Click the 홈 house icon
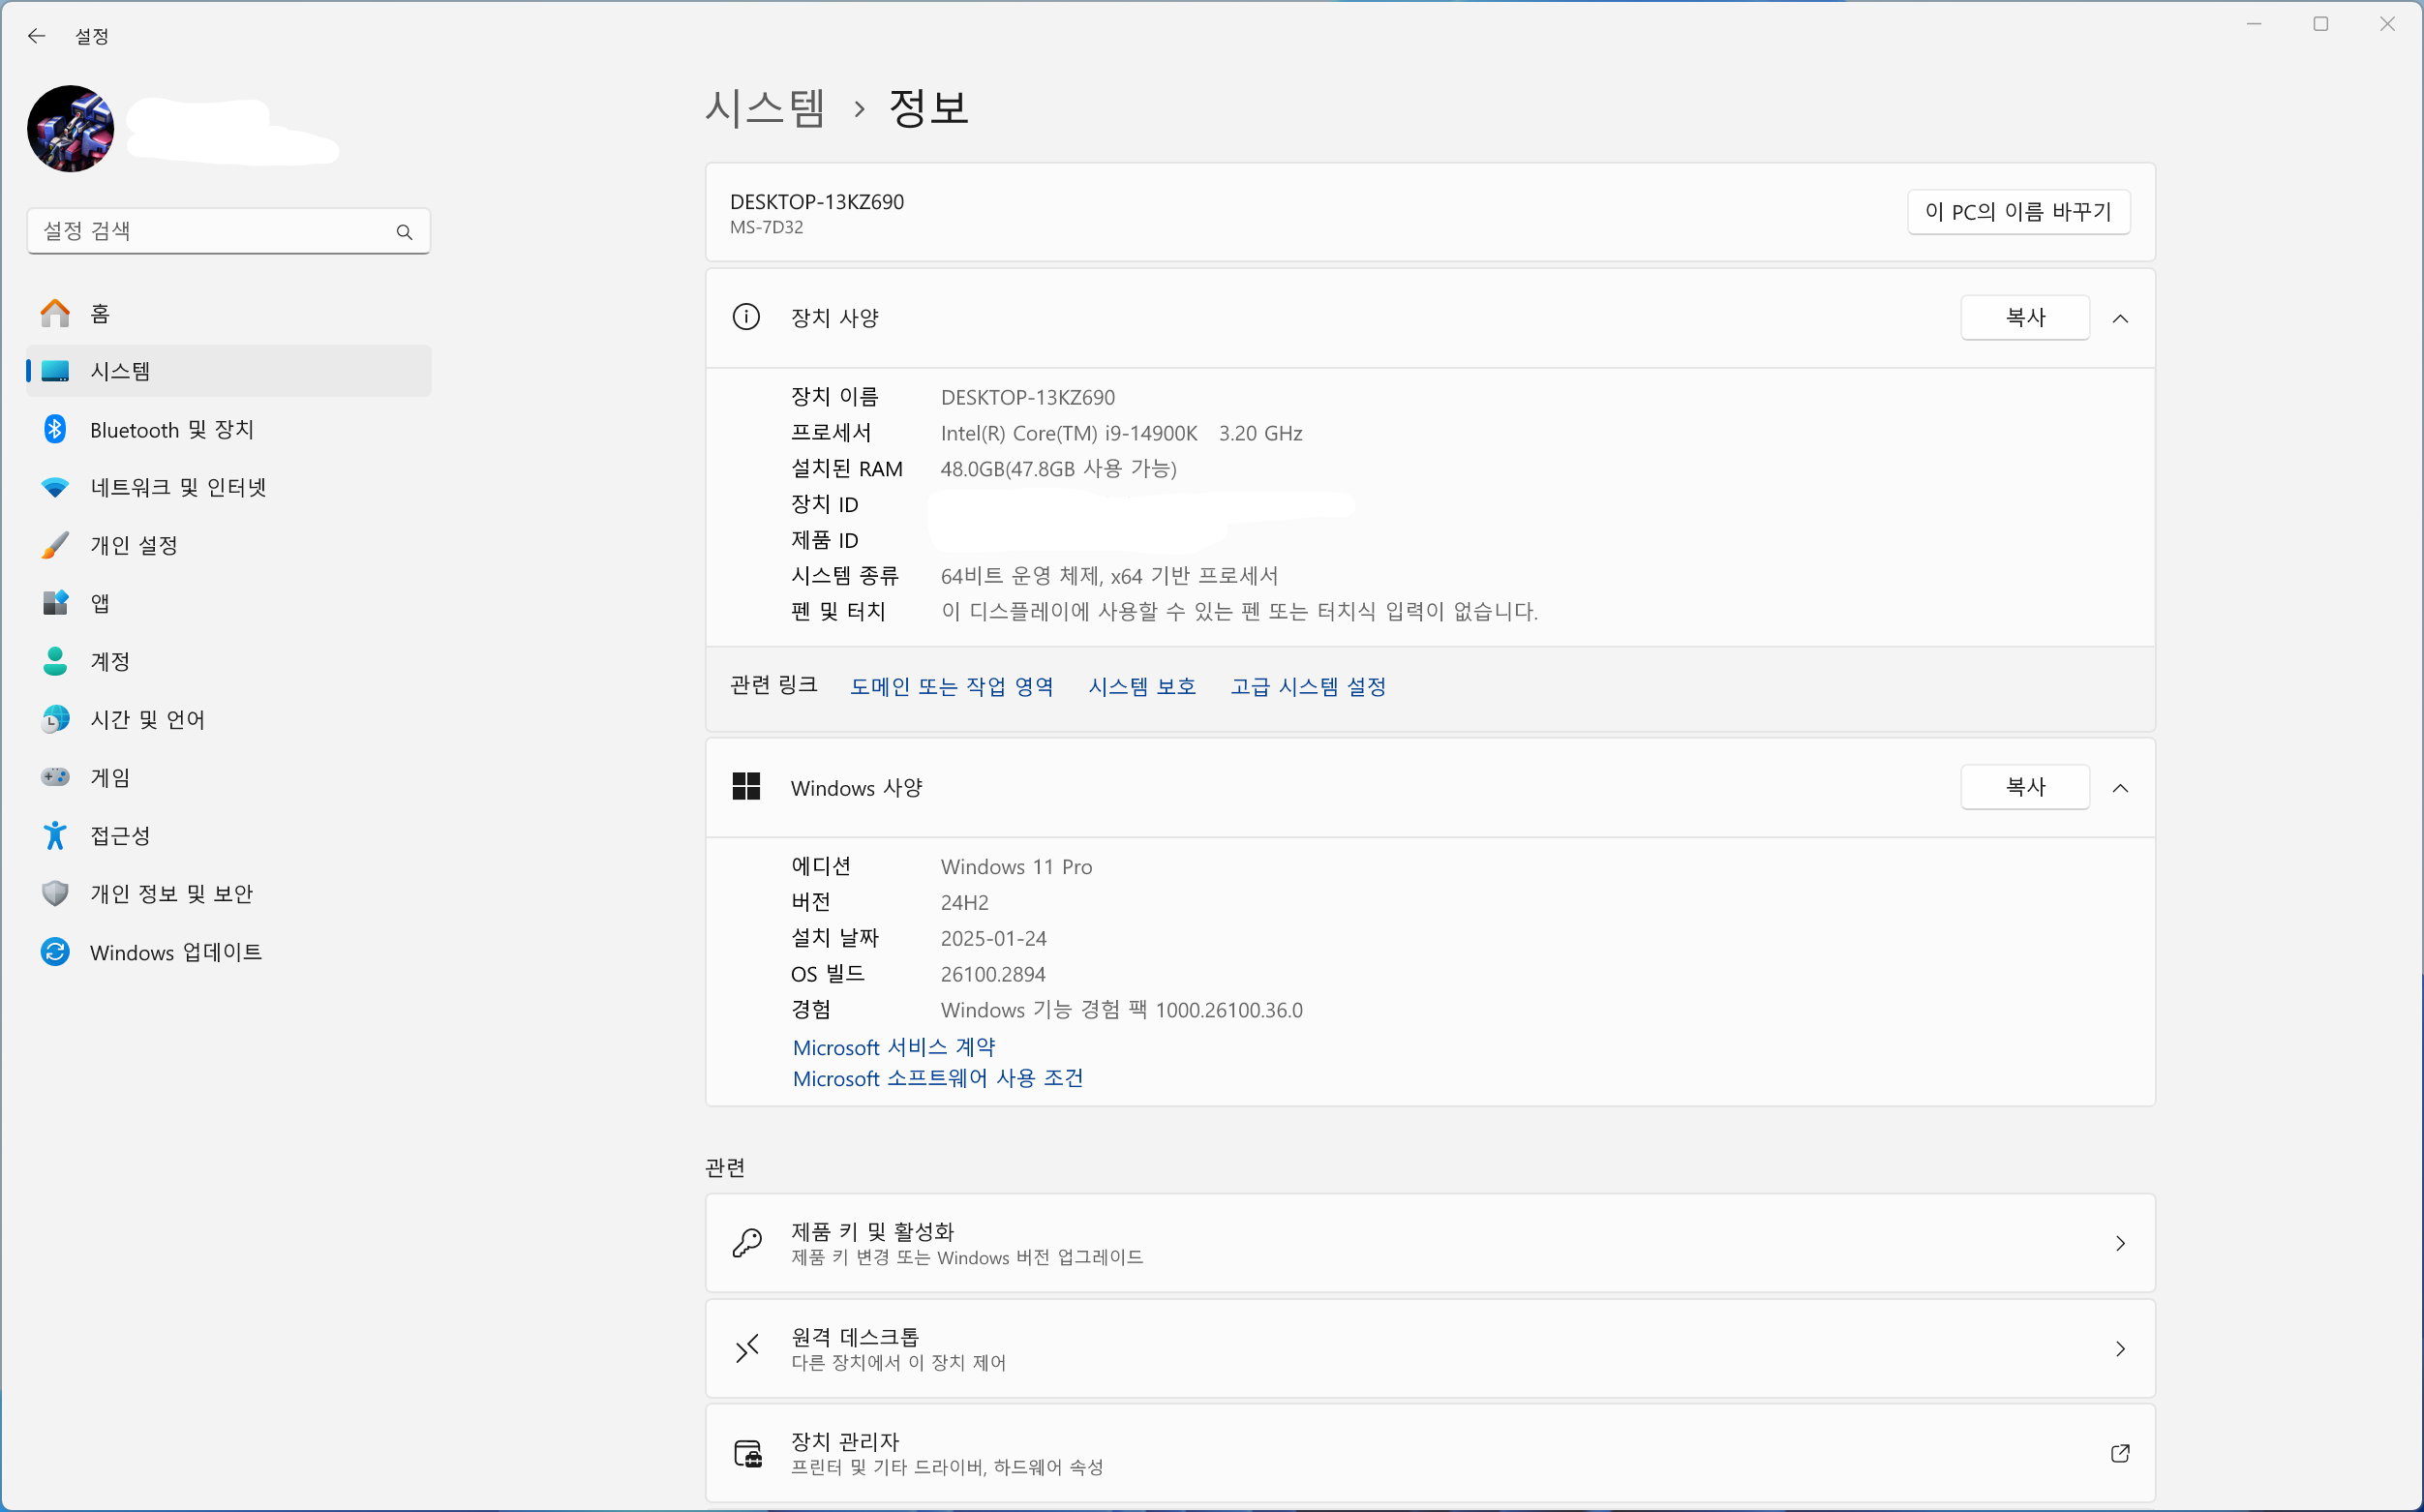This screenshot has height=1512, width=2424. (x=55, y=314)
